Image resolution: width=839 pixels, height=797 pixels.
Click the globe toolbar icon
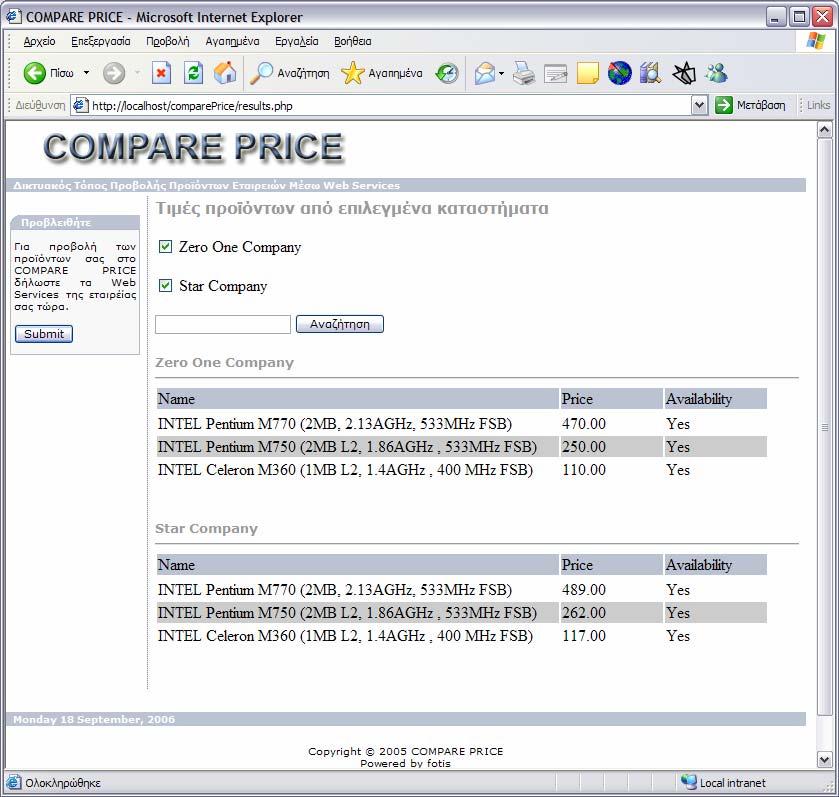[x=620, y=73]
